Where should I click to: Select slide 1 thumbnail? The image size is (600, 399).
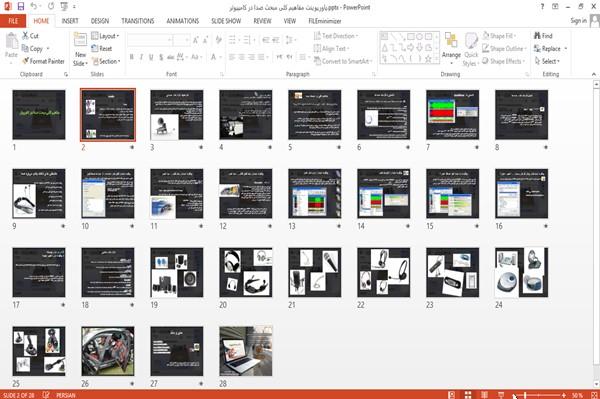(39, 114)
